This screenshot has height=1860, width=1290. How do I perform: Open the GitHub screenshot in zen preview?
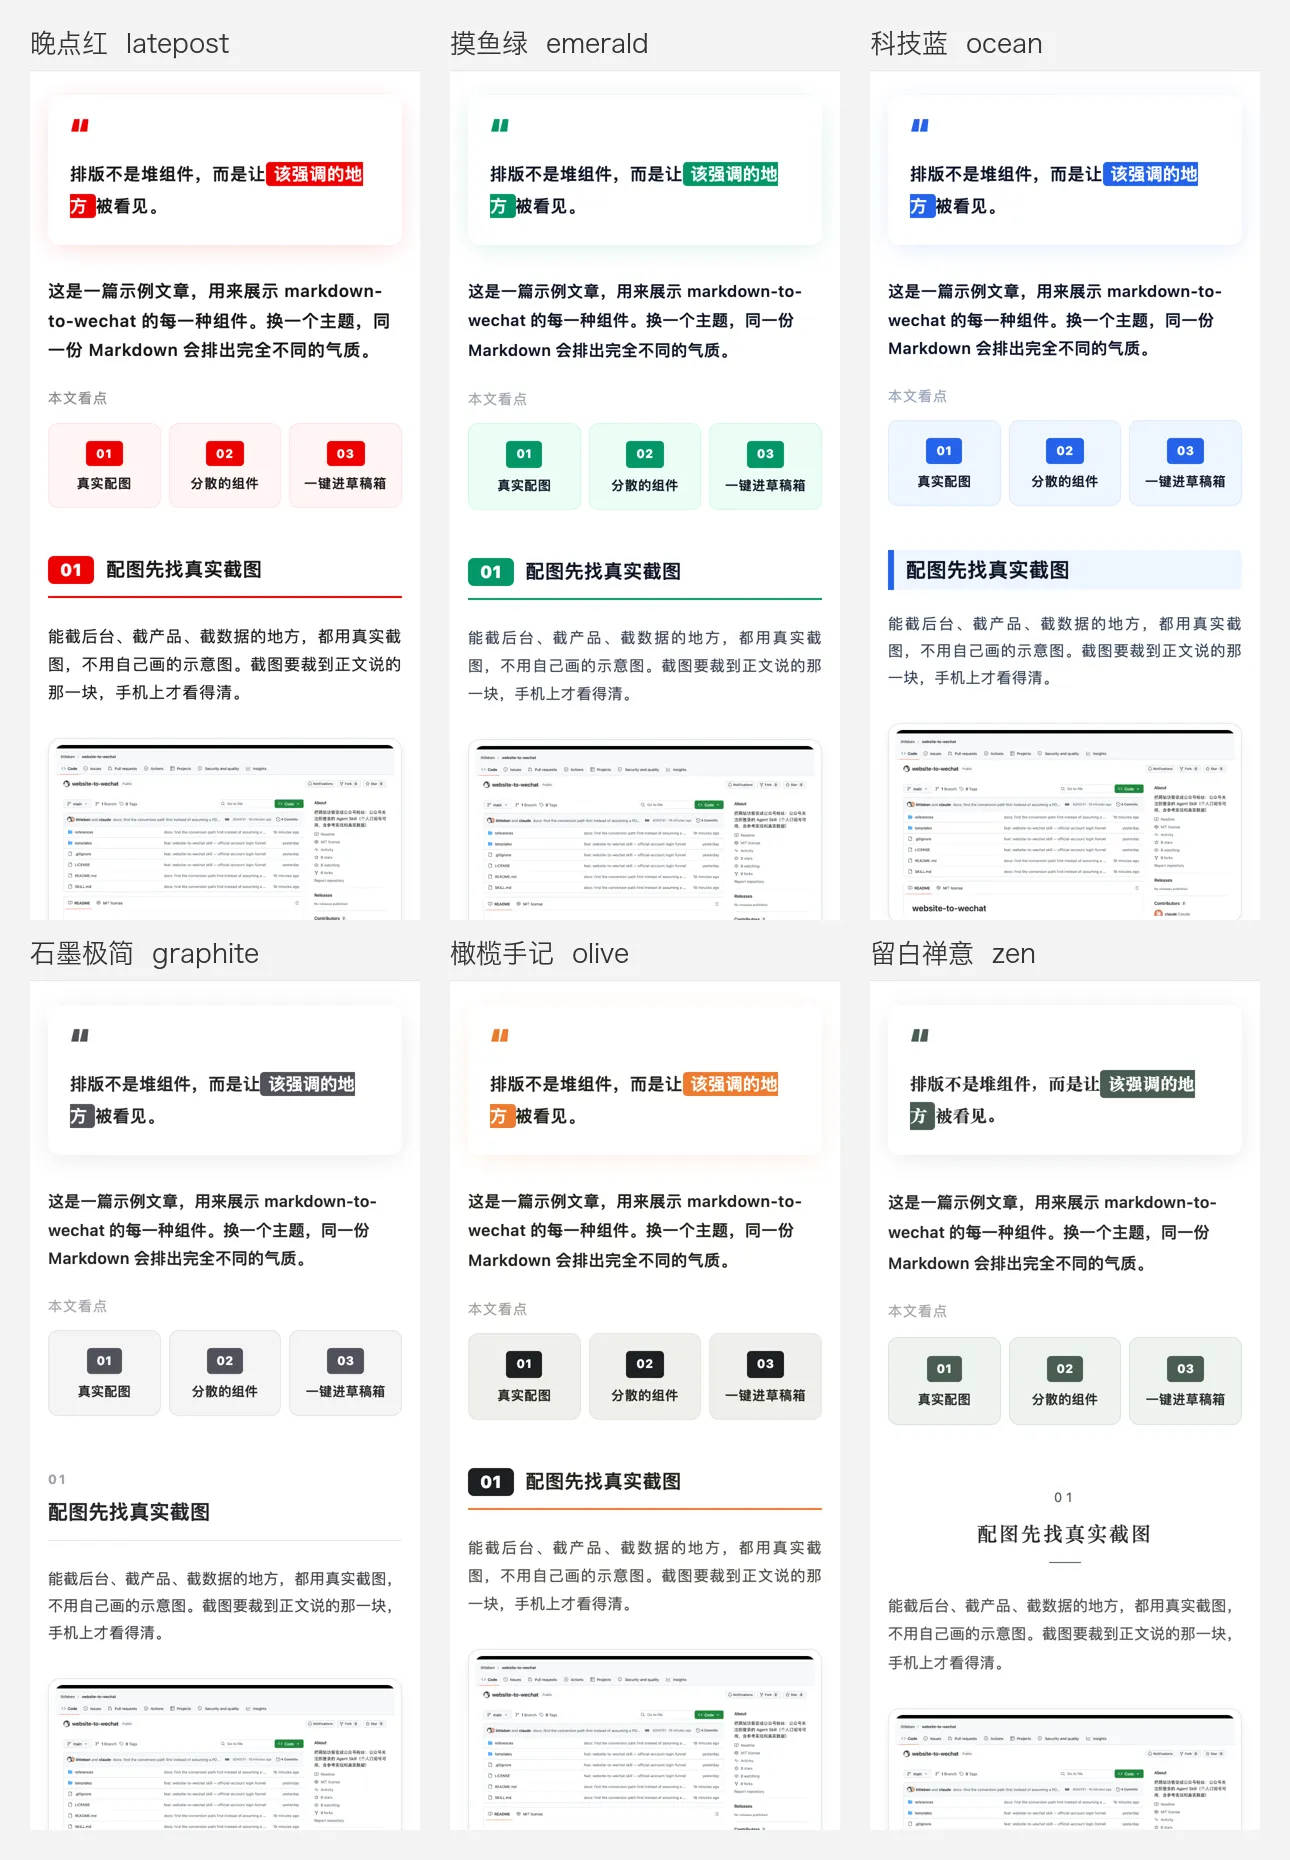(x=1065, y=1770)
